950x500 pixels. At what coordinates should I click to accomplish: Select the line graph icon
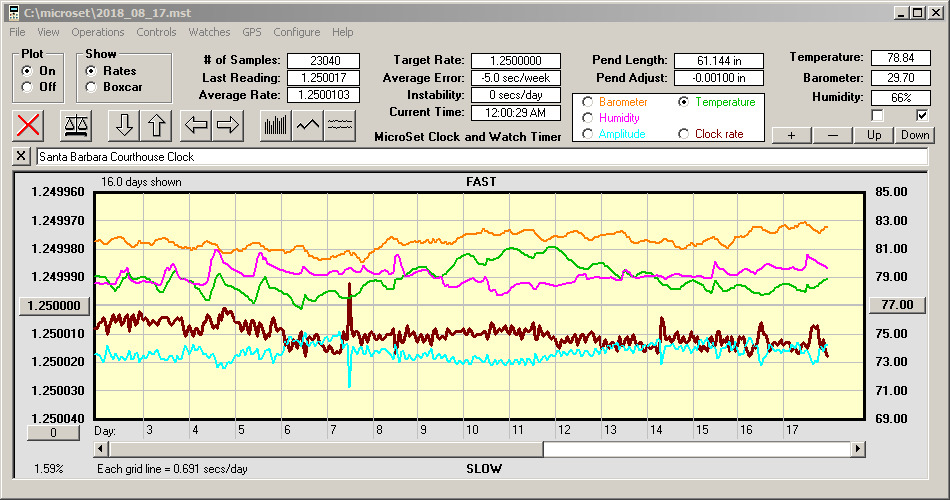click(308, 125)
